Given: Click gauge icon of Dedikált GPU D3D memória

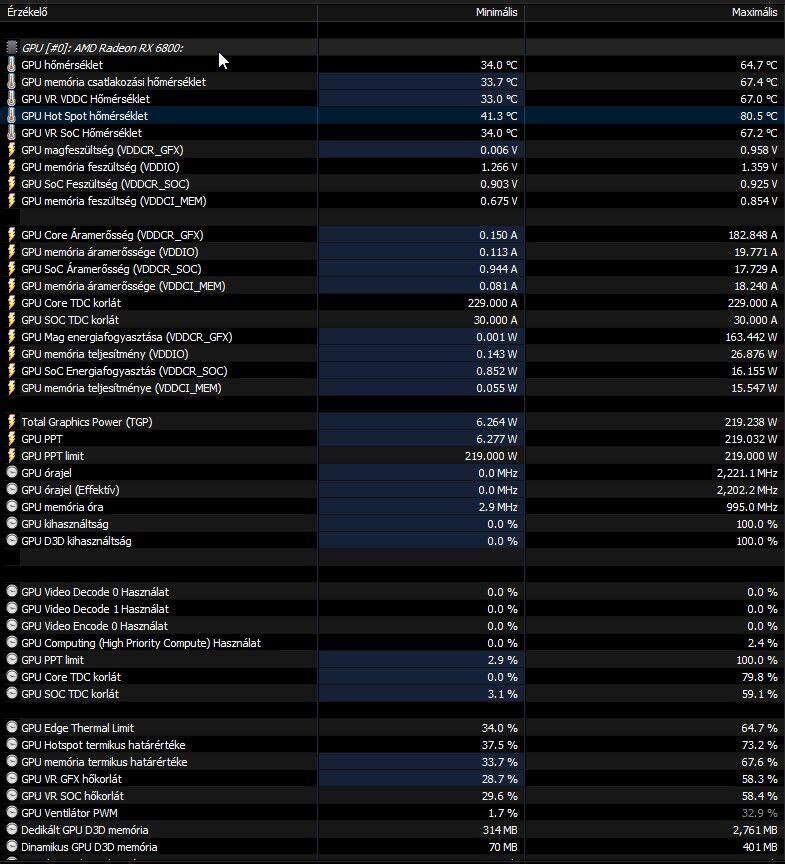Looking at the screenshot, I should (x=12, y=829).
